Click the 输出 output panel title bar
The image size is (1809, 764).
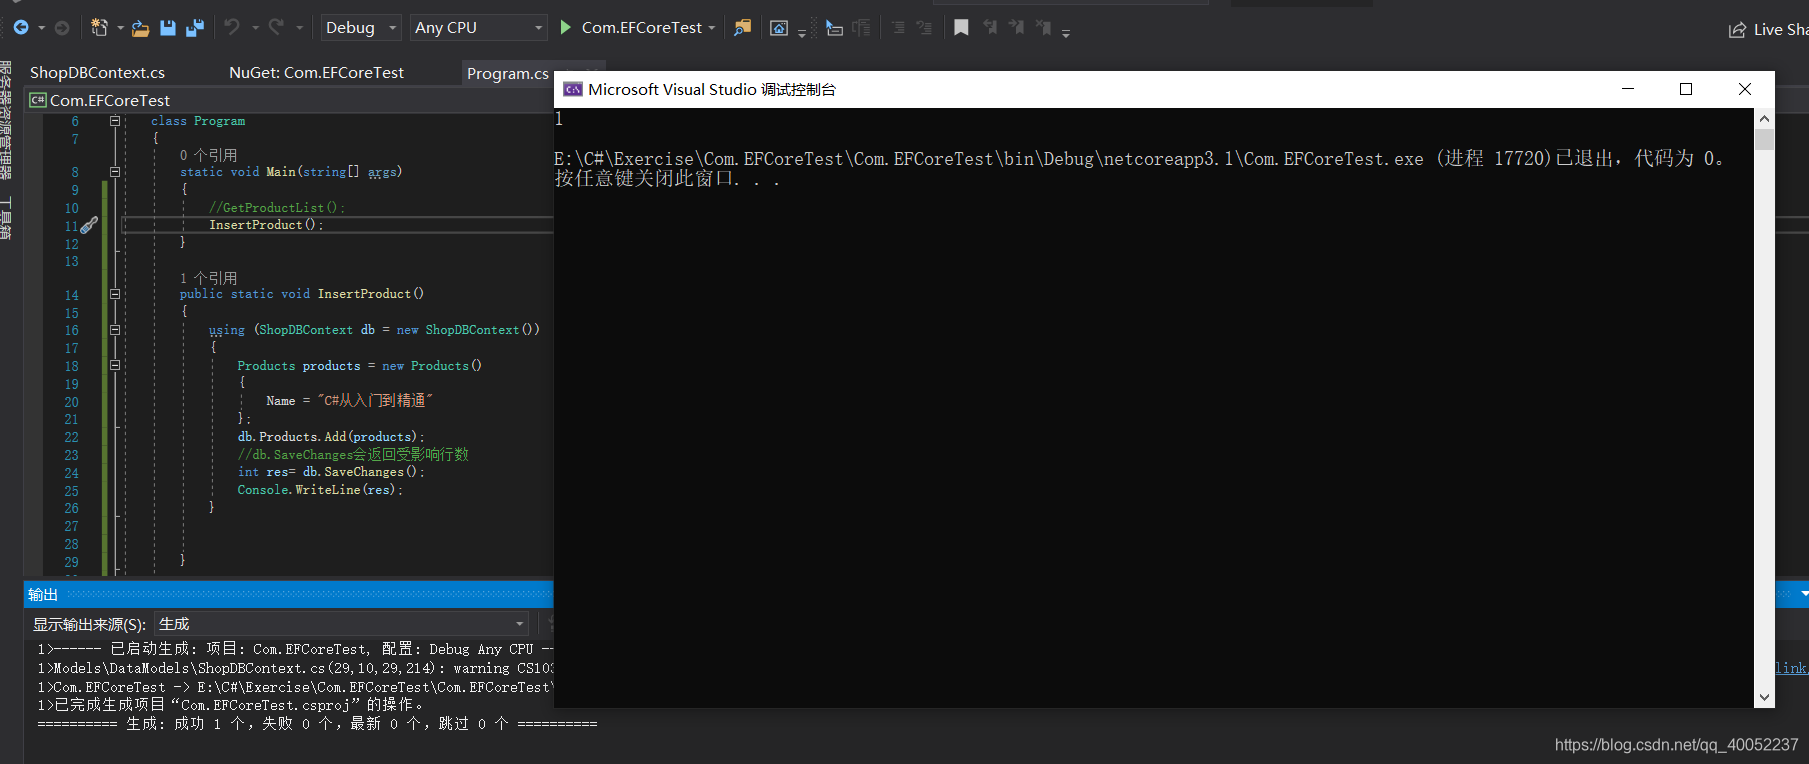point(288,595)
